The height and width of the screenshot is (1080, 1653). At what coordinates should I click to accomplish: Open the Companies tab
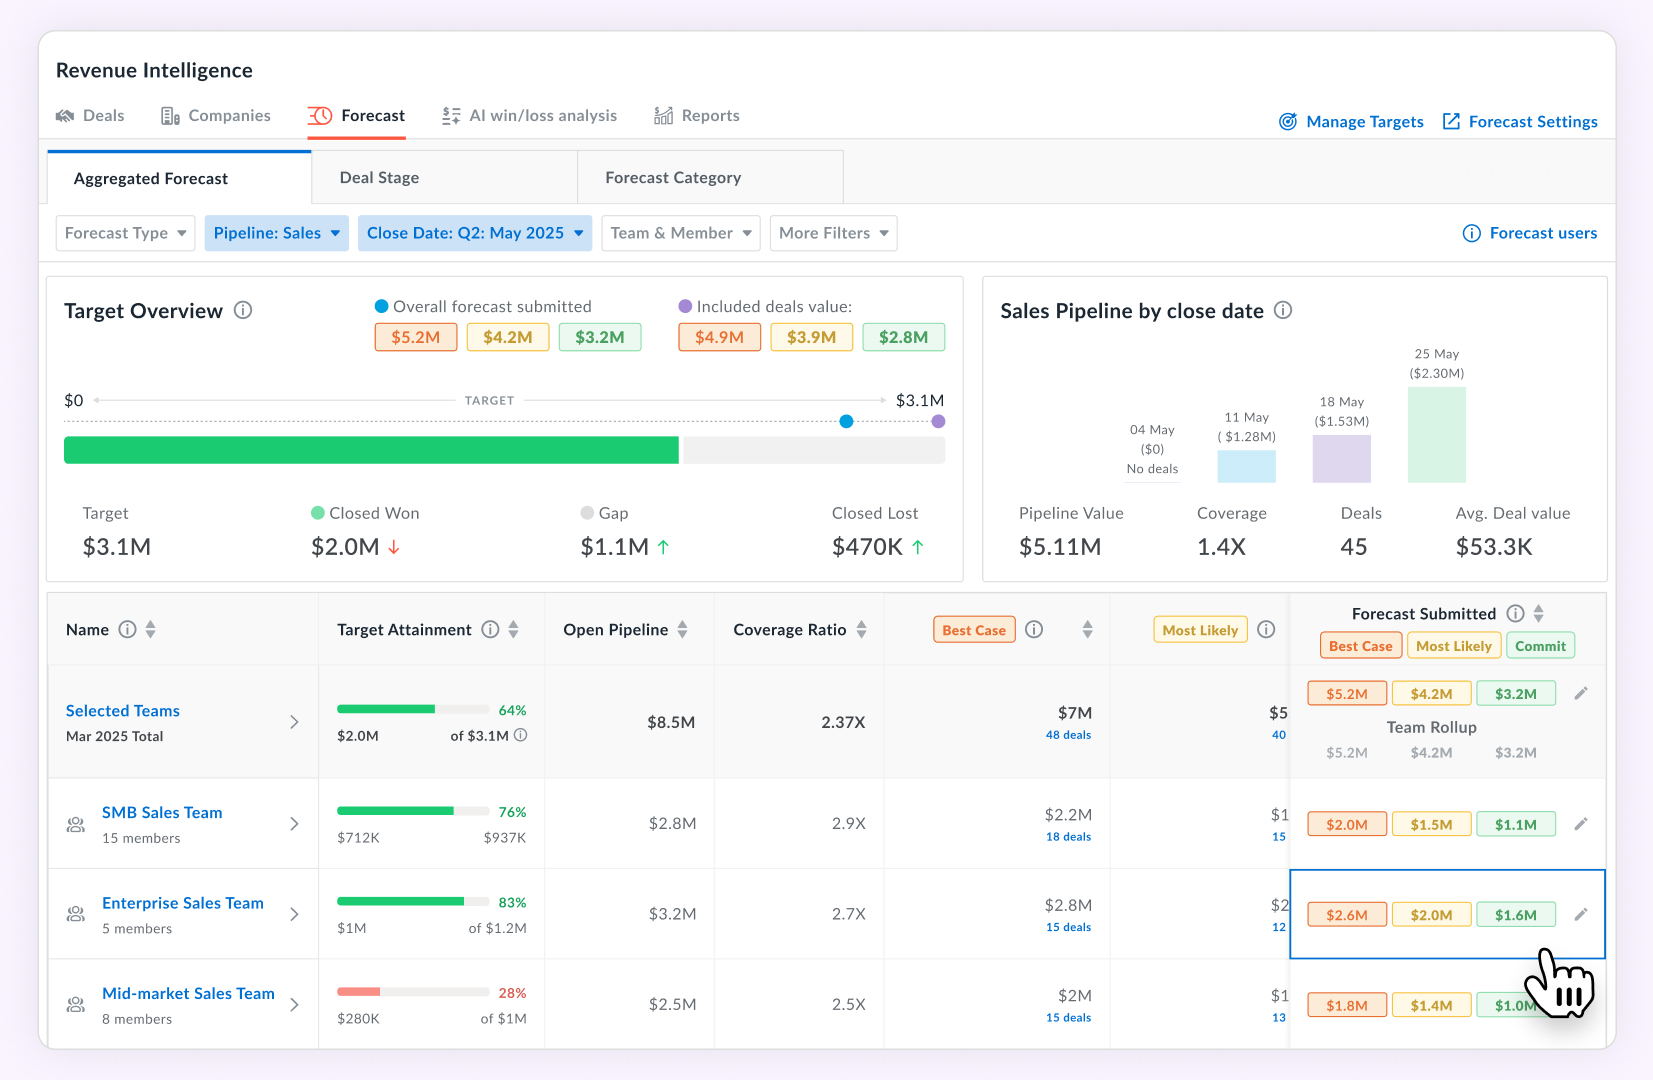(216, 116)
